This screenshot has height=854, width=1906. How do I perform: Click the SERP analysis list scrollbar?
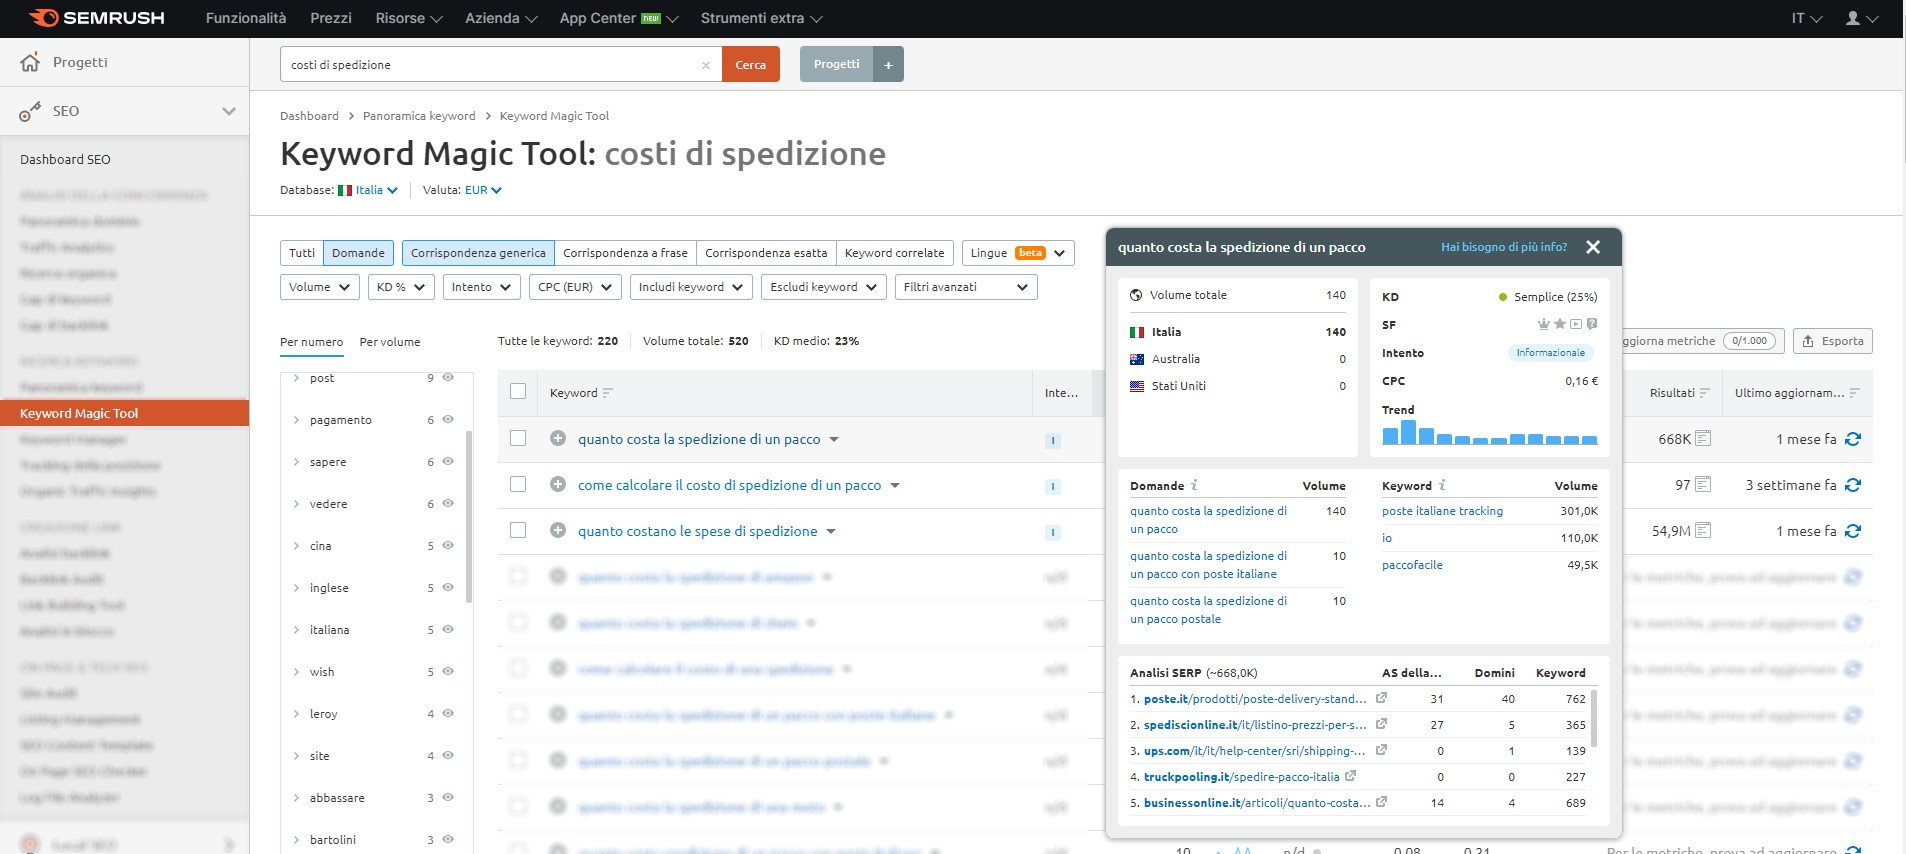coord(1594,717)
